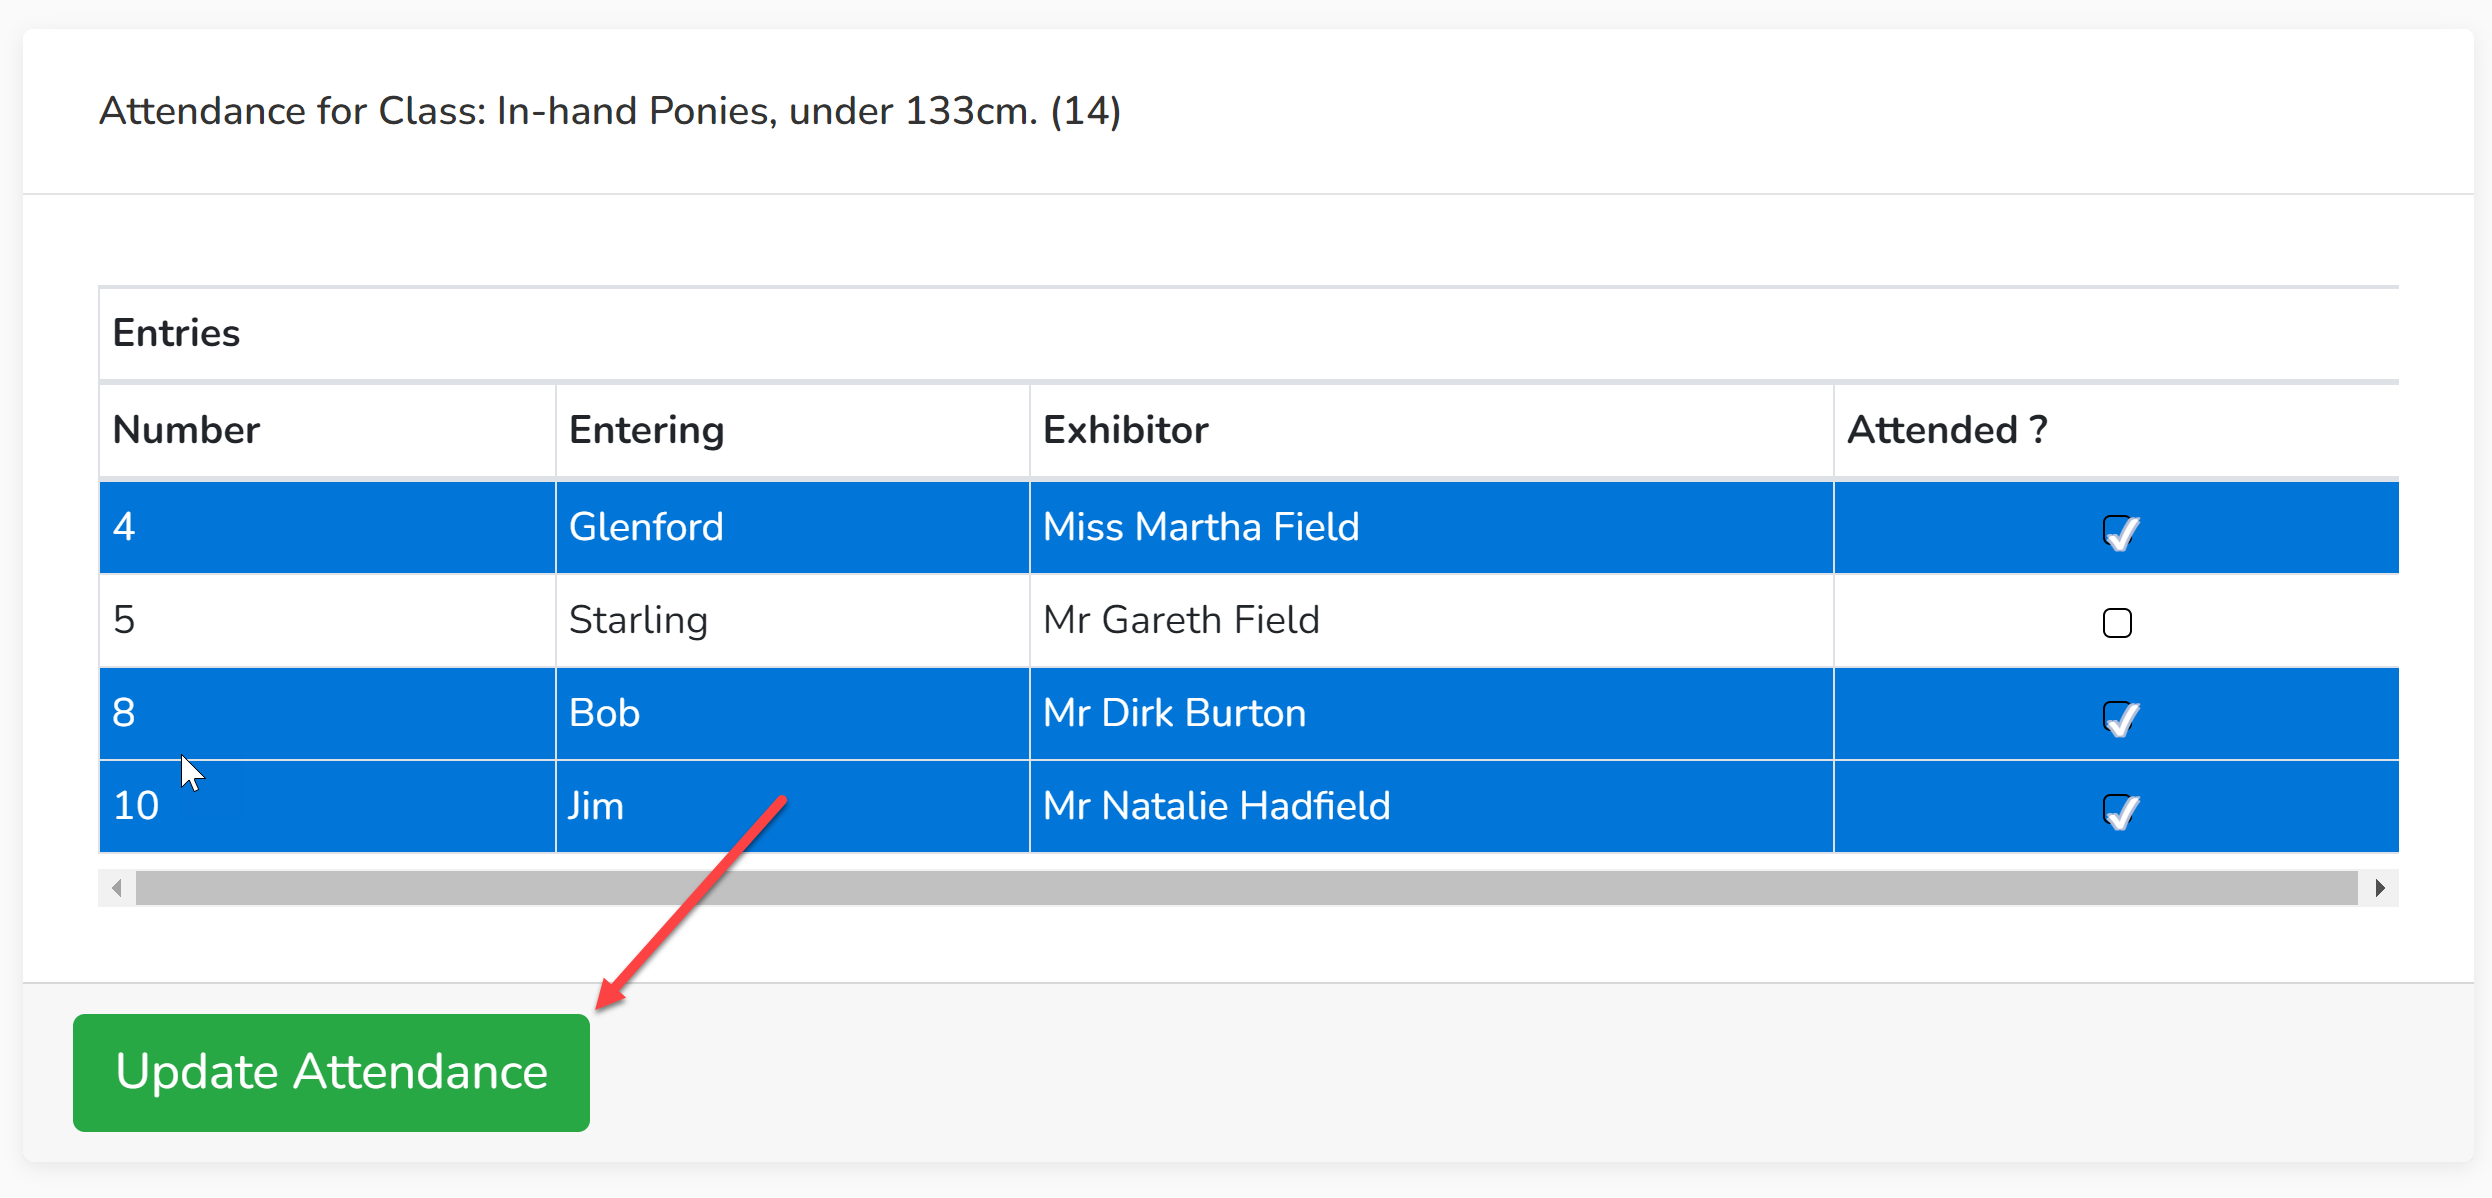Click the Entries table title
Image resolution: width=2492 pixels, height=1198 pixels.
coord(176,333)
